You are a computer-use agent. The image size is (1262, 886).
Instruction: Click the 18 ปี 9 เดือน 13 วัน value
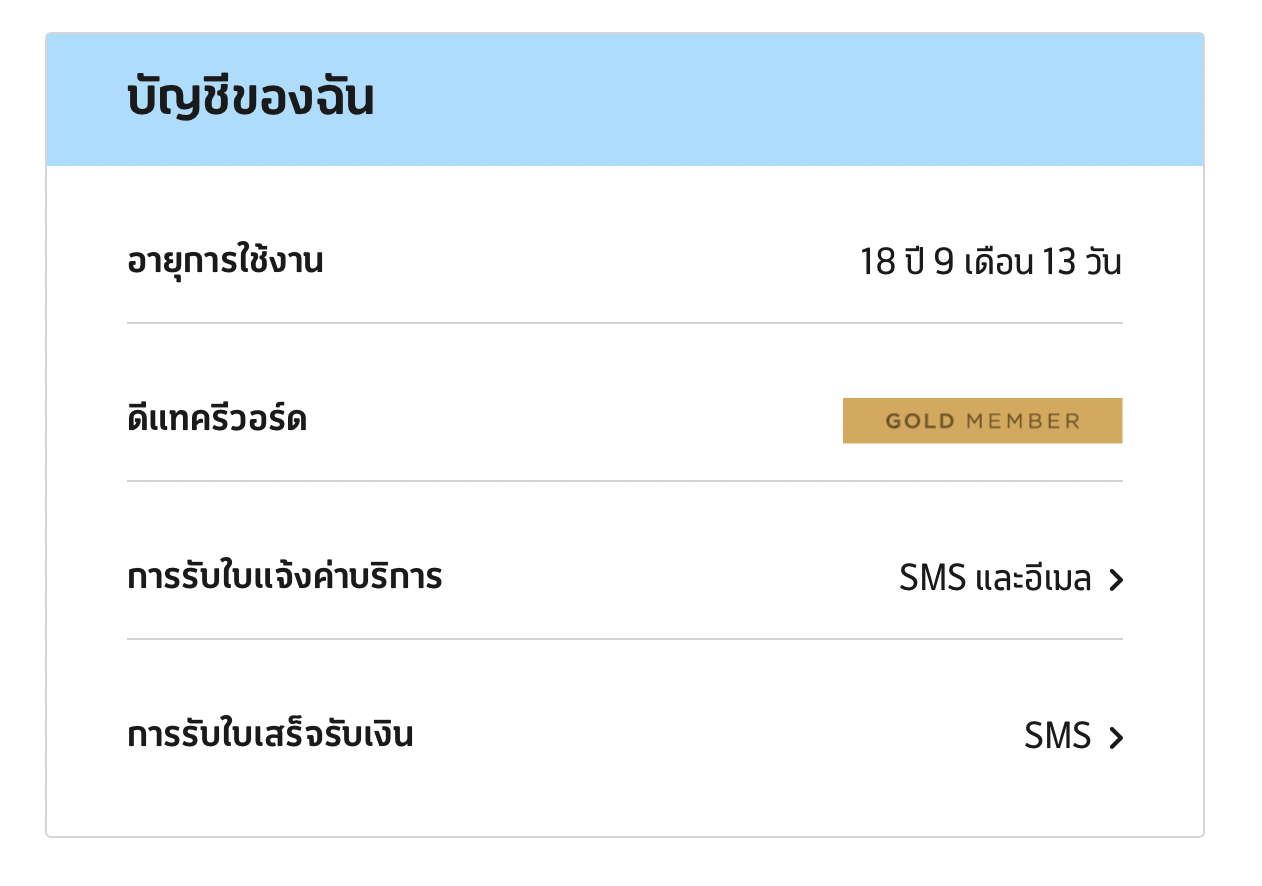pos(990,264)
